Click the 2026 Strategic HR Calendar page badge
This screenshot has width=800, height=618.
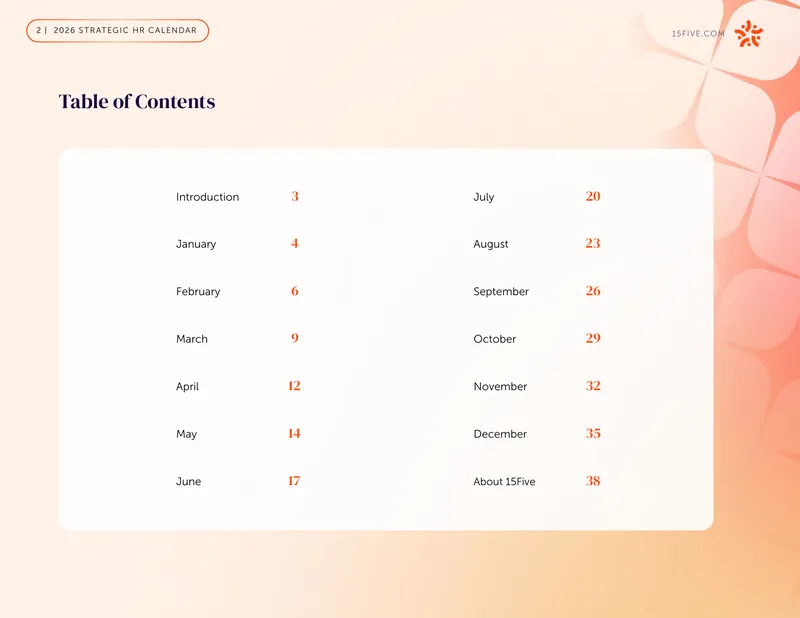point(117,31)
